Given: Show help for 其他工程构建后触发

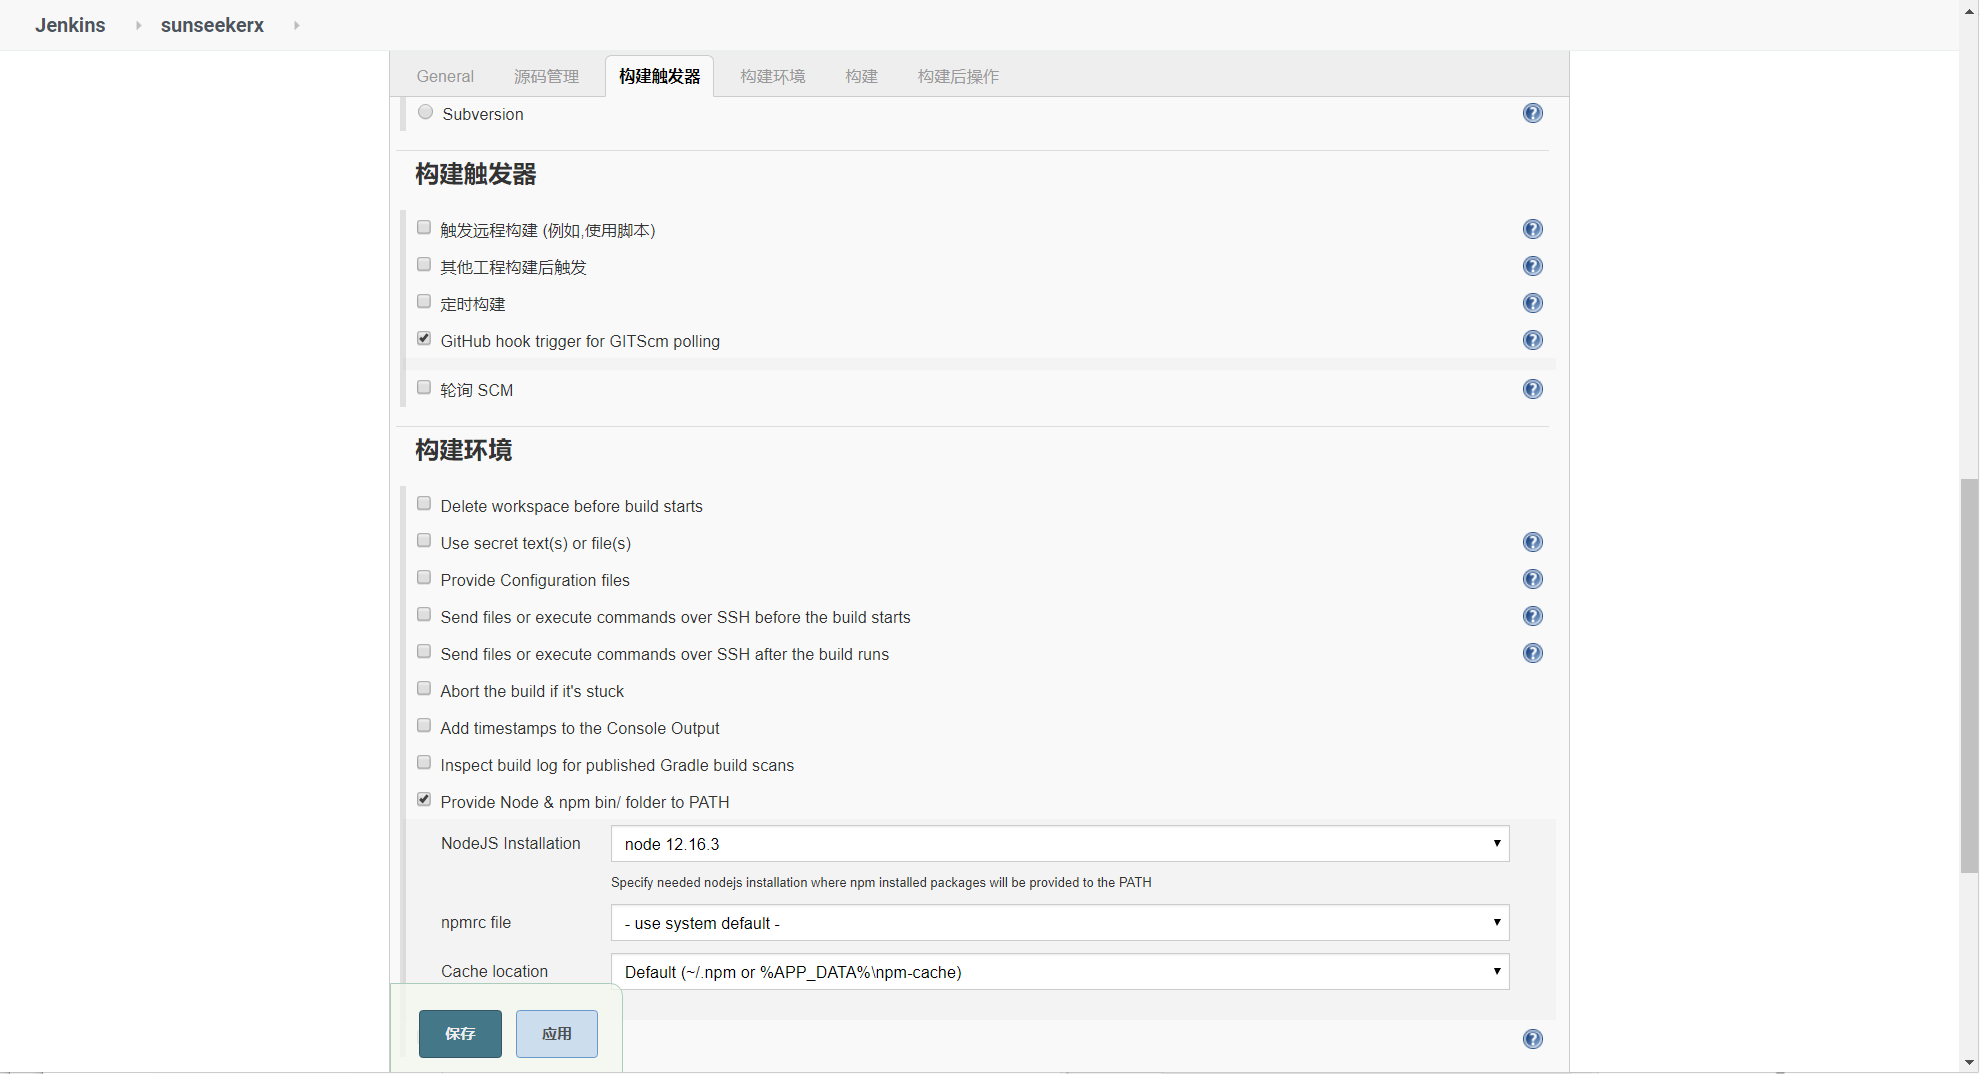Looking at the screenshot, I should pos(1532,266).
